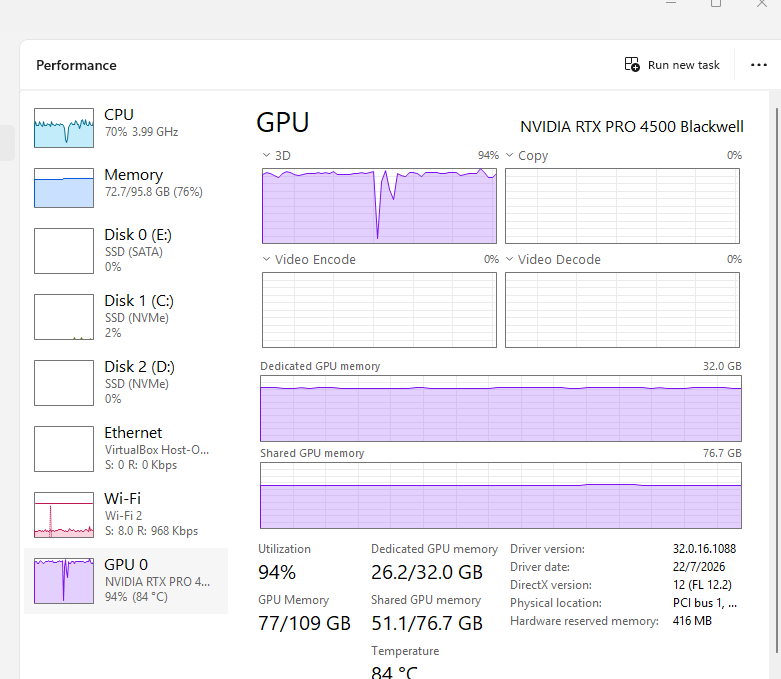Click the 26.2/32.0 GB dedicated memory value
This screenshot has width=781, height=679.
pyautogui.click(x=427, y=572)
